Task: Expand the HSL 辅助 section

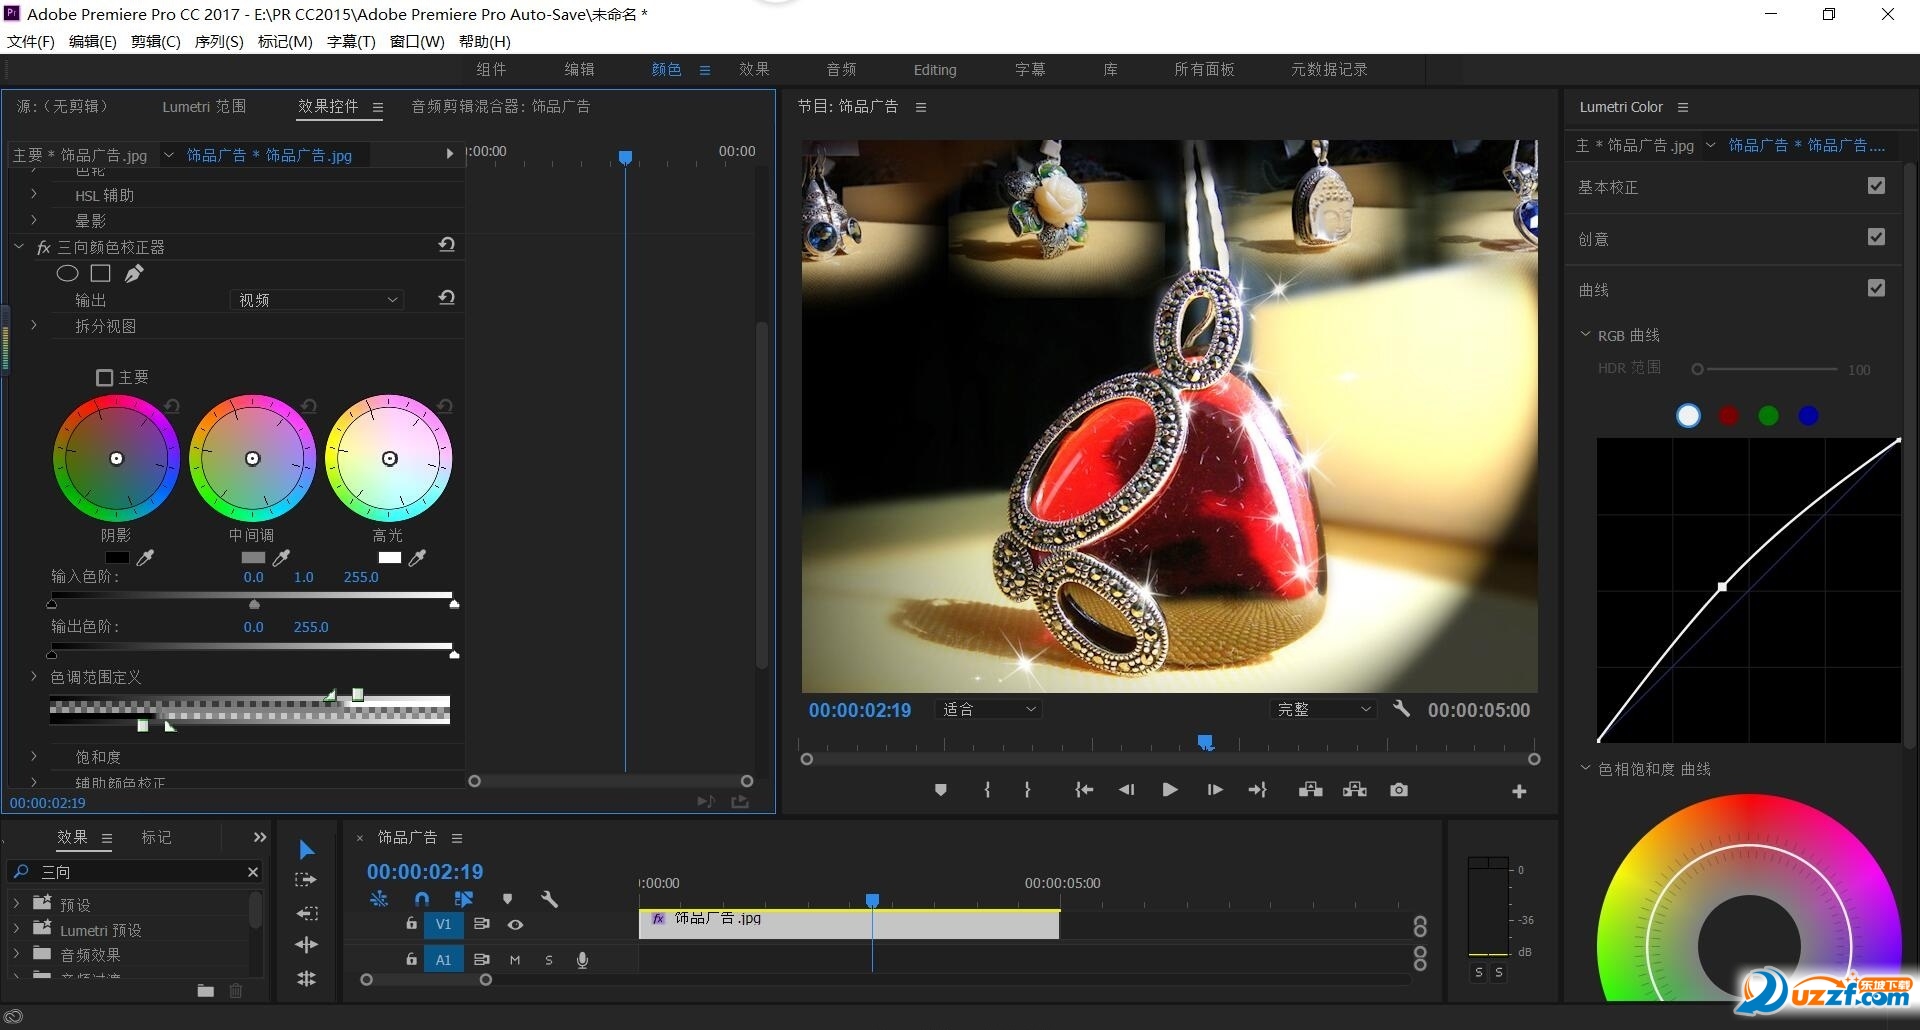Action: [34, 194]
